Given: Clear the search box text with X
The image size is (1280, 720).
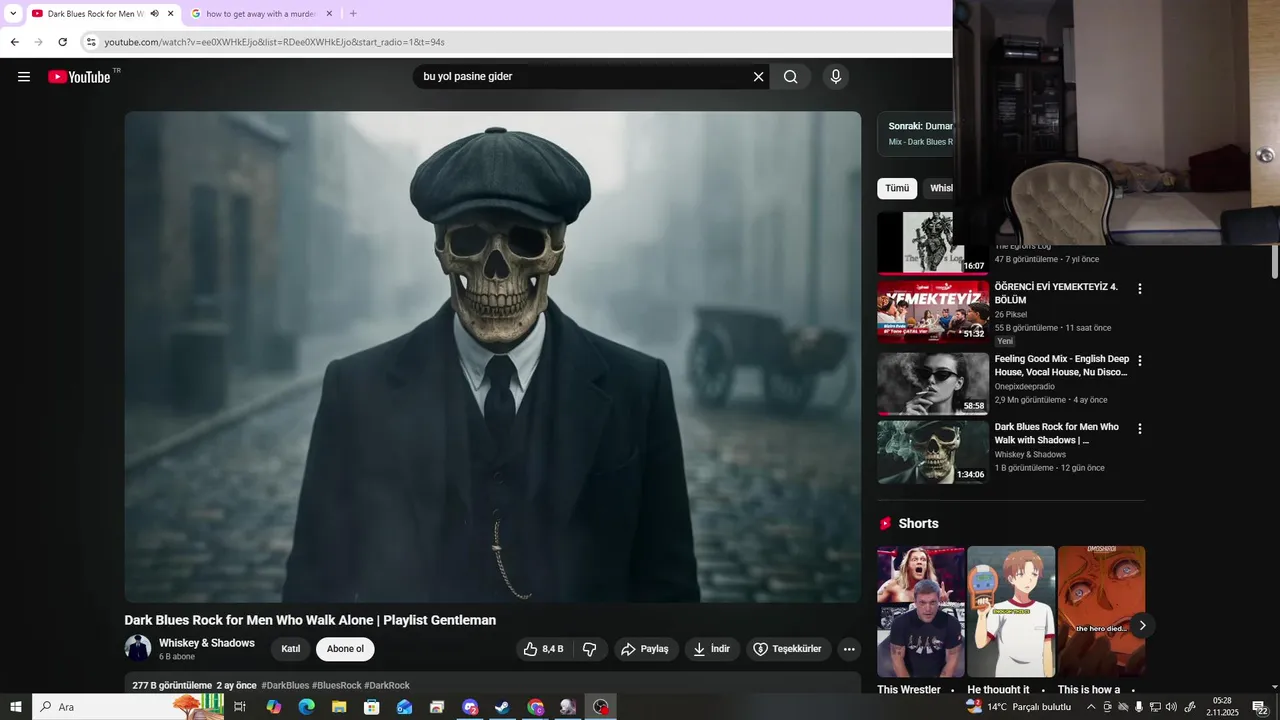Looking at the screenshot, I should 758,77.
